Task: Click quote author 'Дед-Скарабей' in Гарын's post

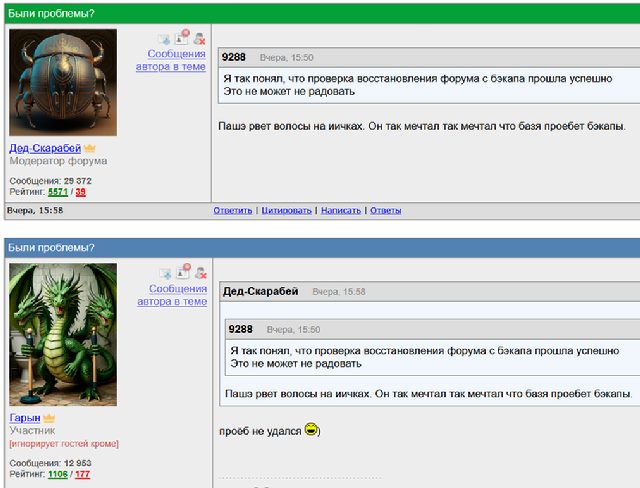Action: coord(260,291)
